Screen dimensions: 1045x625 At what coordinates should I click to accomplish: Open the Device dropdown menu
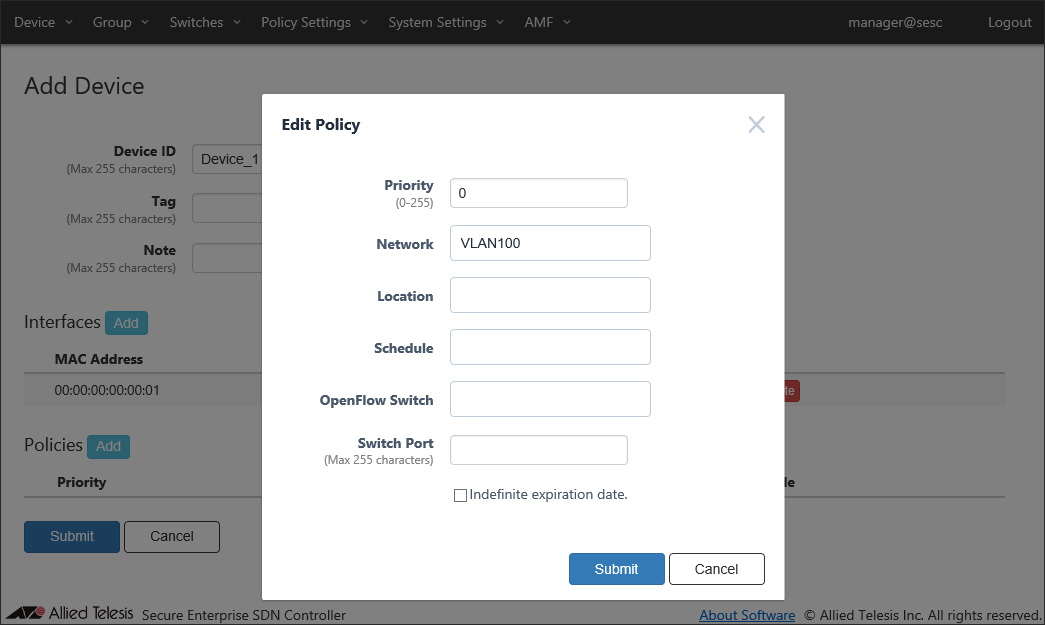coord(43,22)
